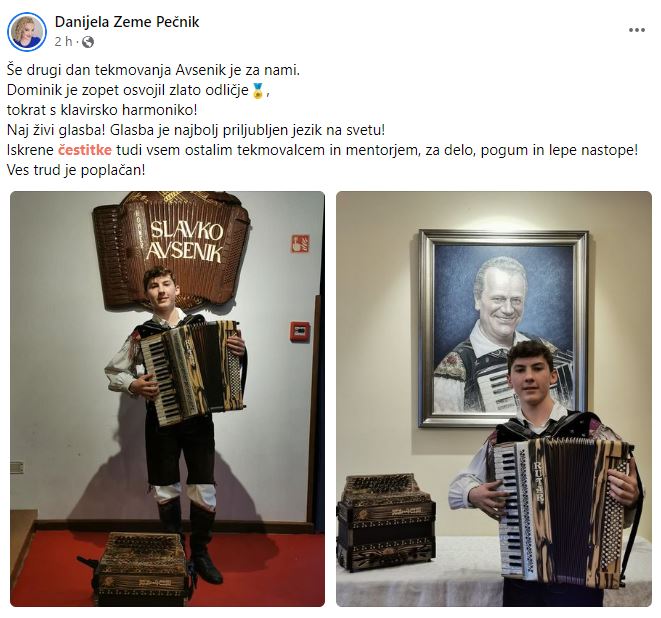
Task: Click the button accordion on the white table
Action: tap(386, 522)
